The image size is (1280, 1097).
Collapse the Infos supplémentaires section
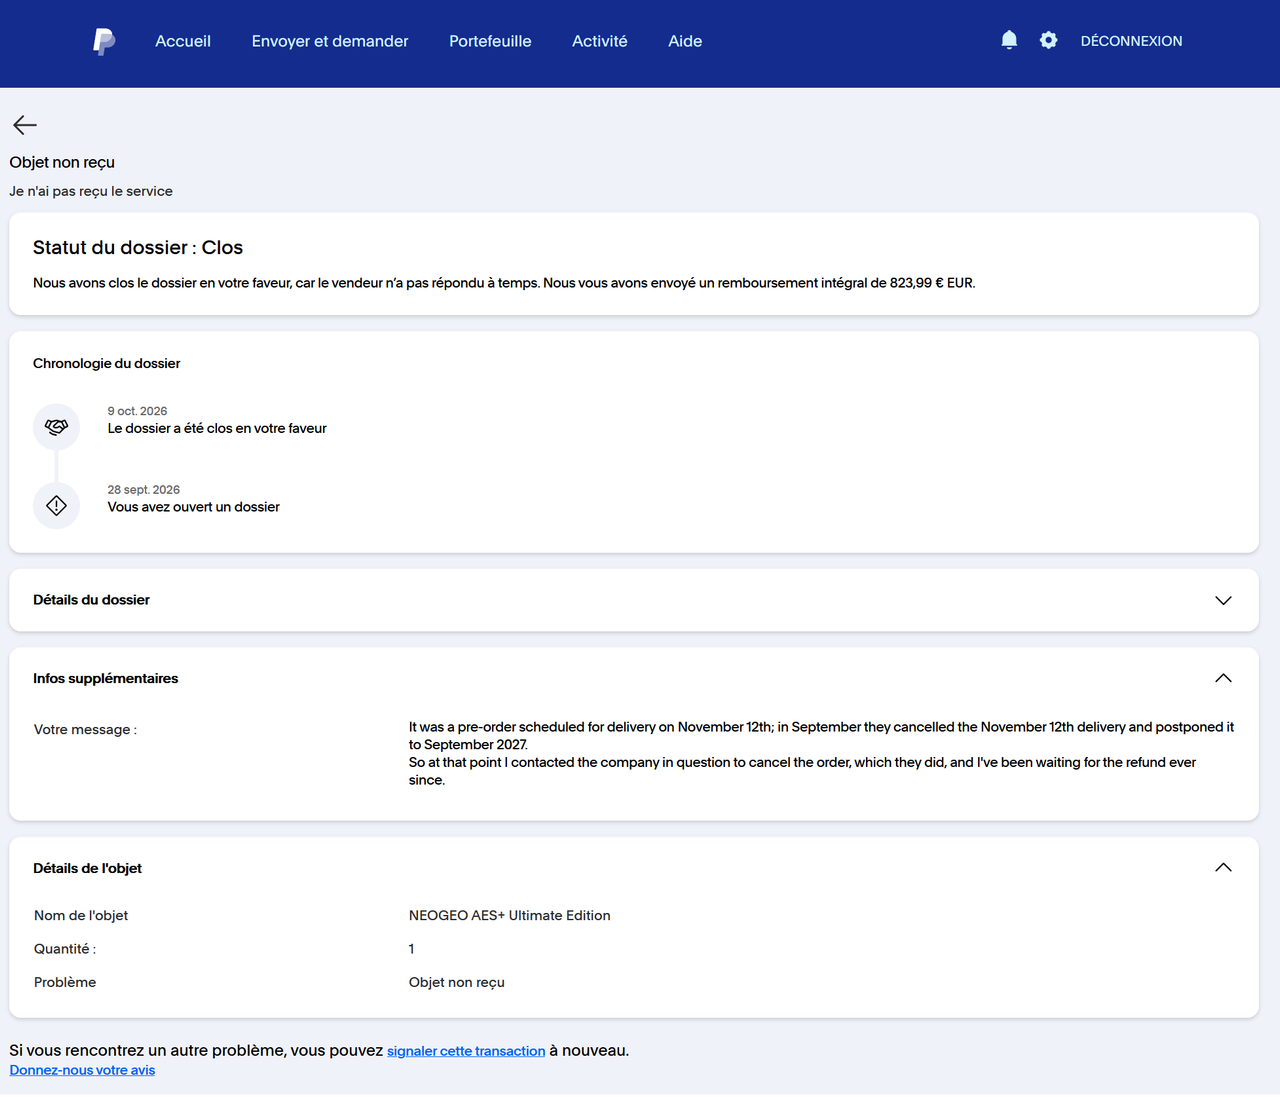coord(1223,678)
